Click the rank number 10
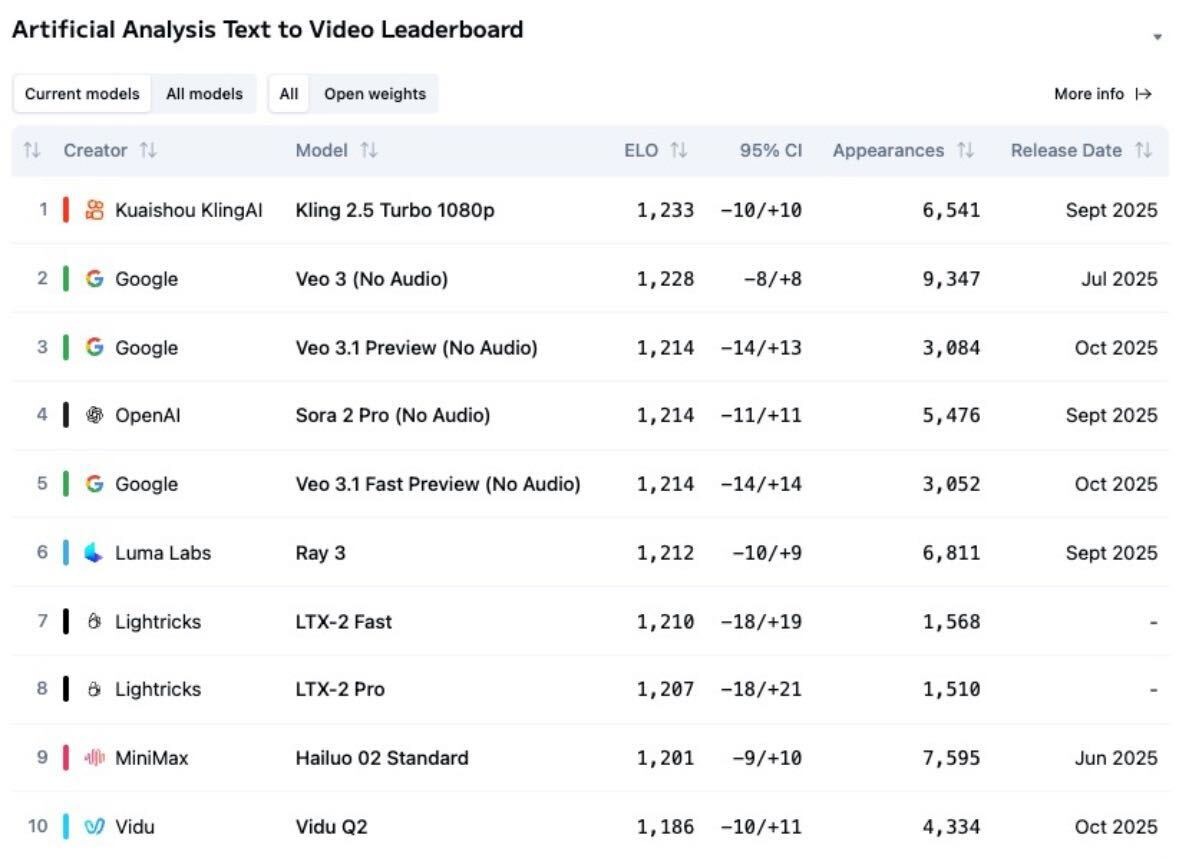The width and height of the screenshot is (1179, 859). point(38,826)
